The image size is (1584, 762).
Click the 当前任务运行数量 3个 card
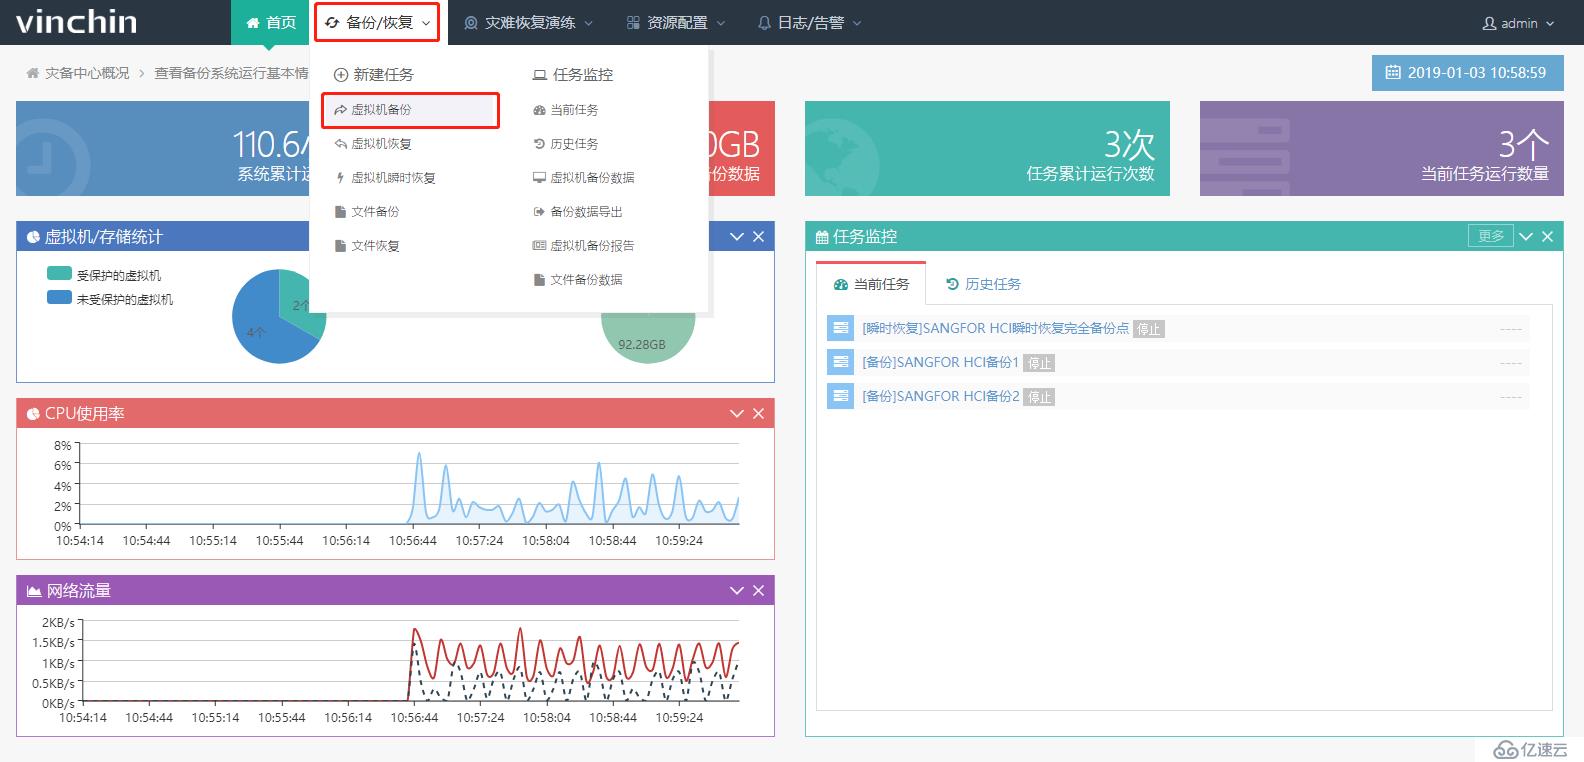(x=1382, y=148)
